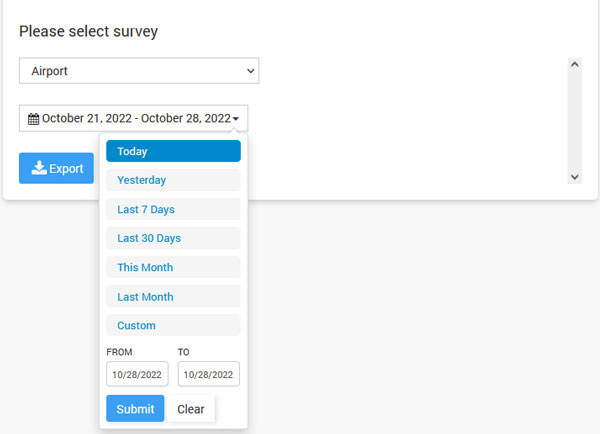Toggle the date range caret arrow
The width and height of the screenshot is (600, 434).
point(236,119)
